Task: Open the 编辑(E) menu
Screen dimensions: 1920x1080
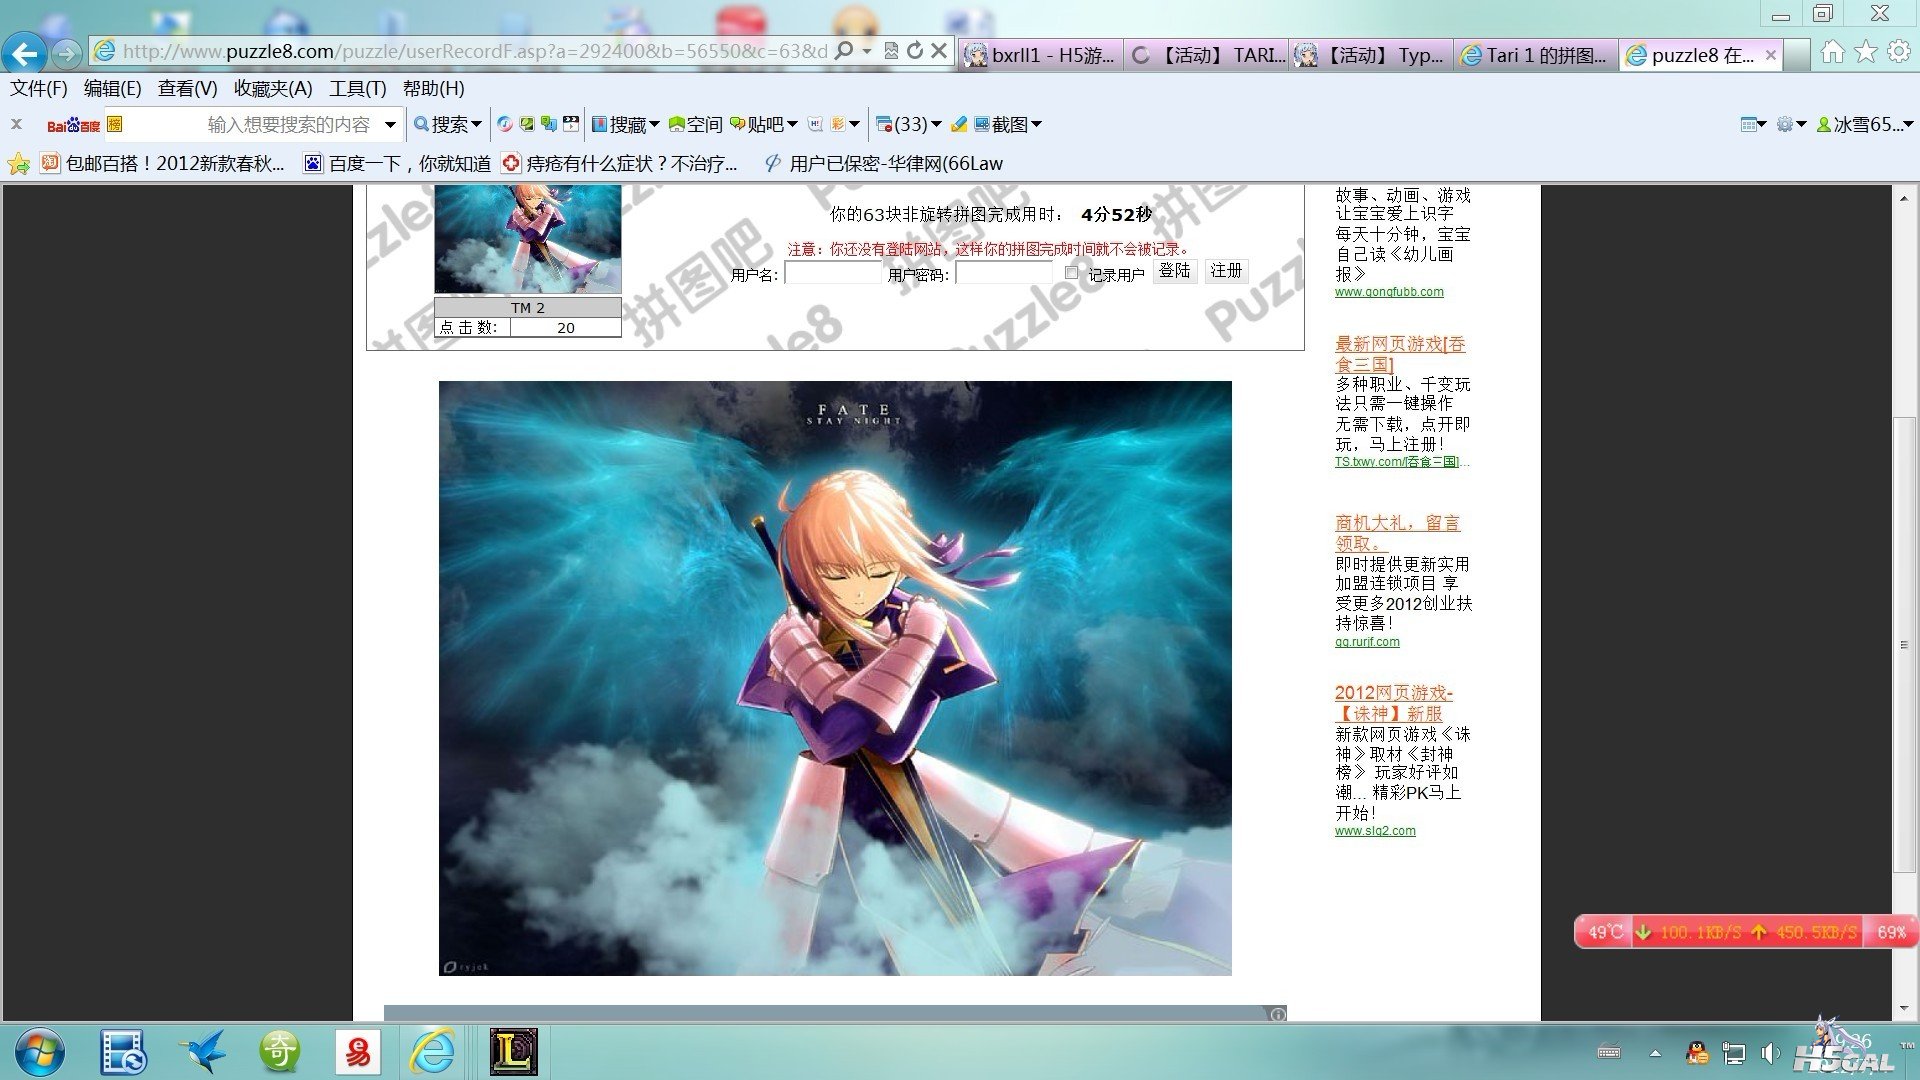Action: pos(113,88)
